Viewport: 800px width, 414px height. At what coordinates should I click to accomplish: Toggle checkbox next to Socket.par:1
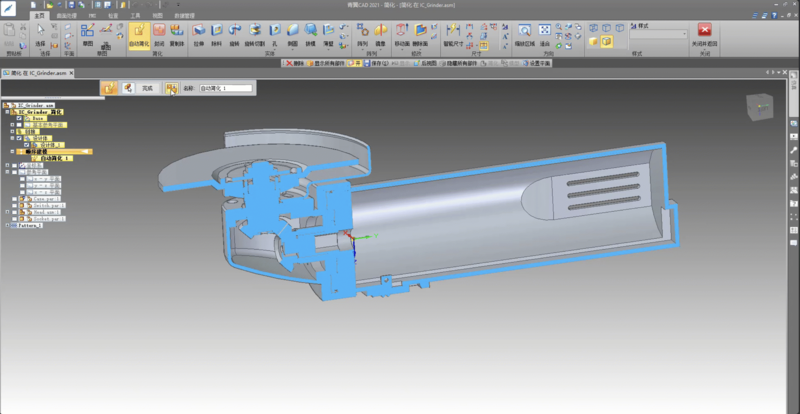click(15, 217)
